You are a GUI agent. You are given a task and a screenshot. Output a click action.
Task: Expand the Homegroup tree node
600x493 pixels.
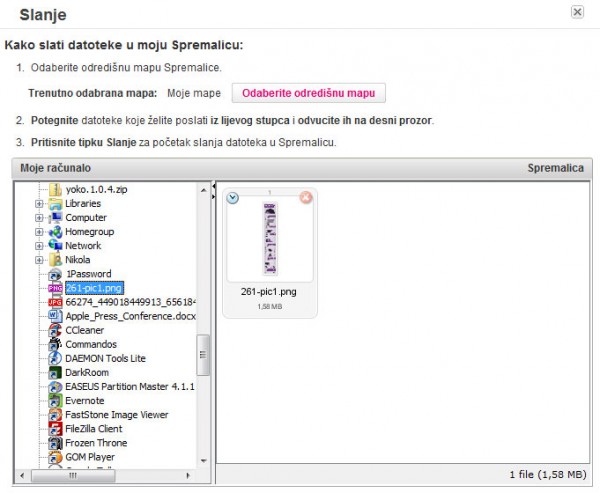tap(39, 232)
